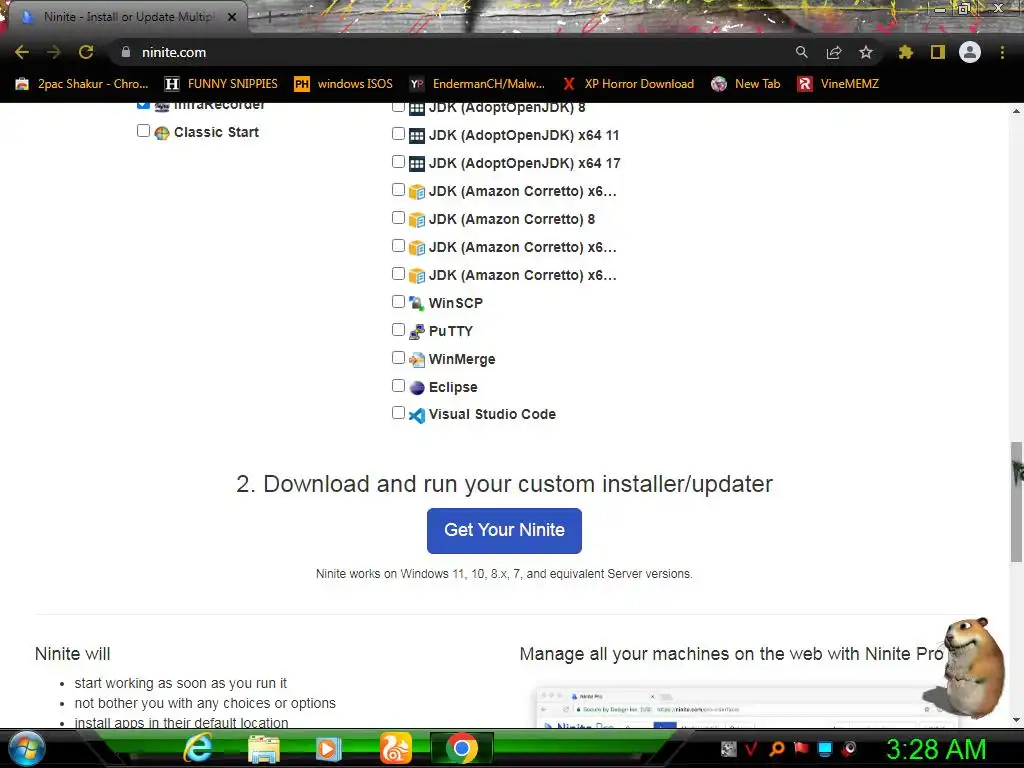Check the WinMerge checkbox
This screenshot has width=1024, height=768.
tap(398, 358)
